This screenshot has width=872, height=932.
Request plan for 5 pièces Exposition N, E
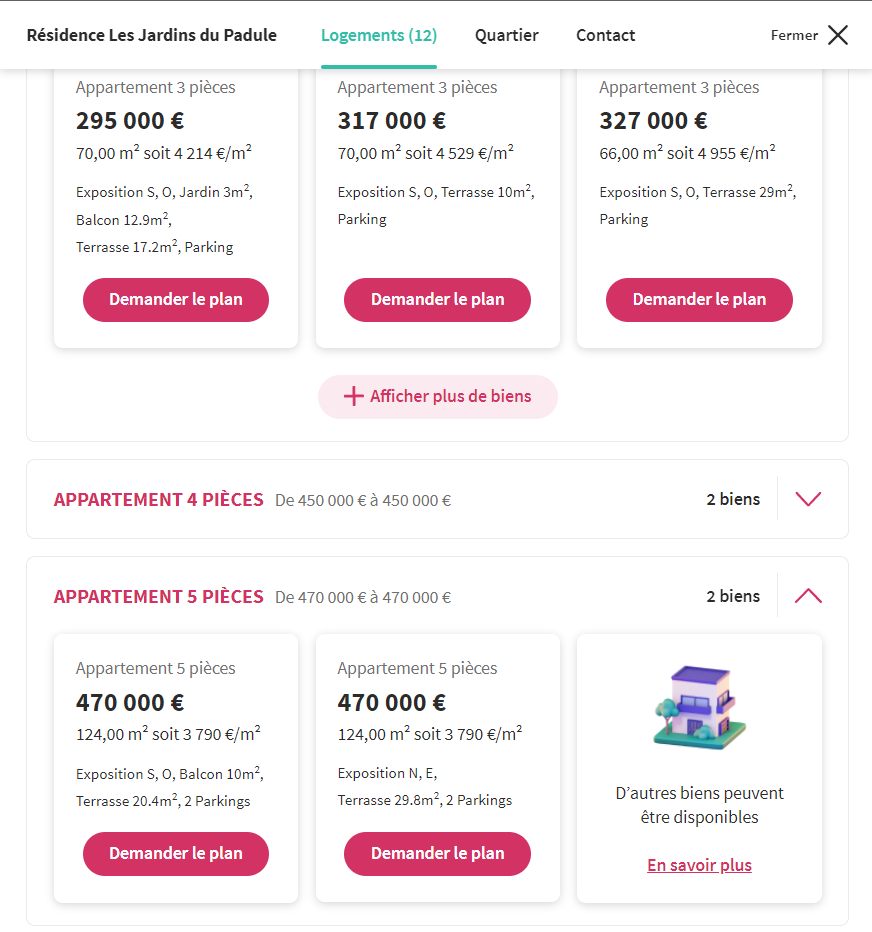[x=437, y=854]
